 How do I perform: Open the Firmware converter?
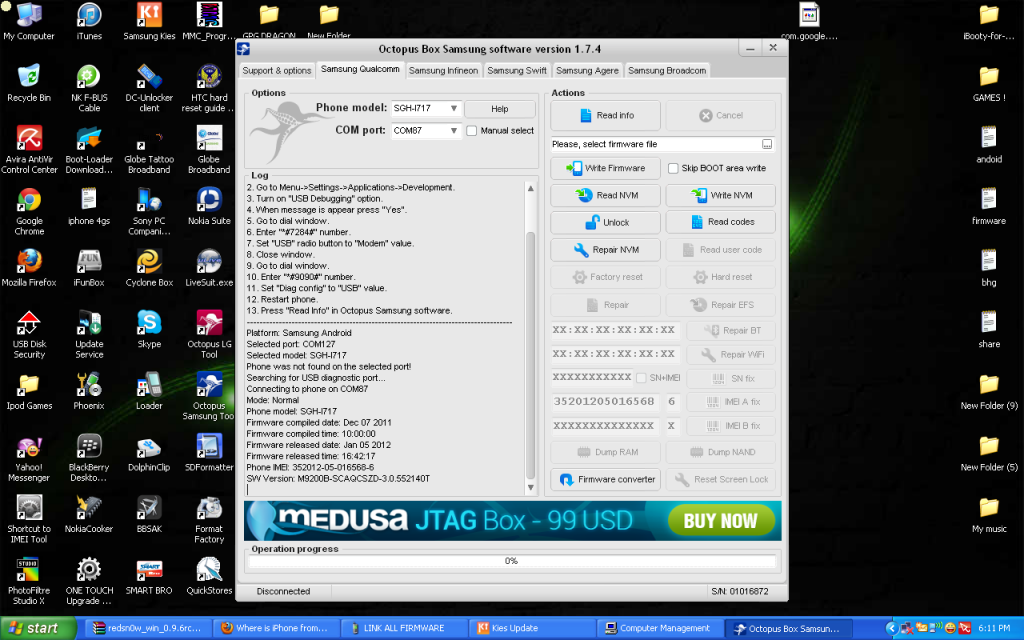[x=605, y=479]
